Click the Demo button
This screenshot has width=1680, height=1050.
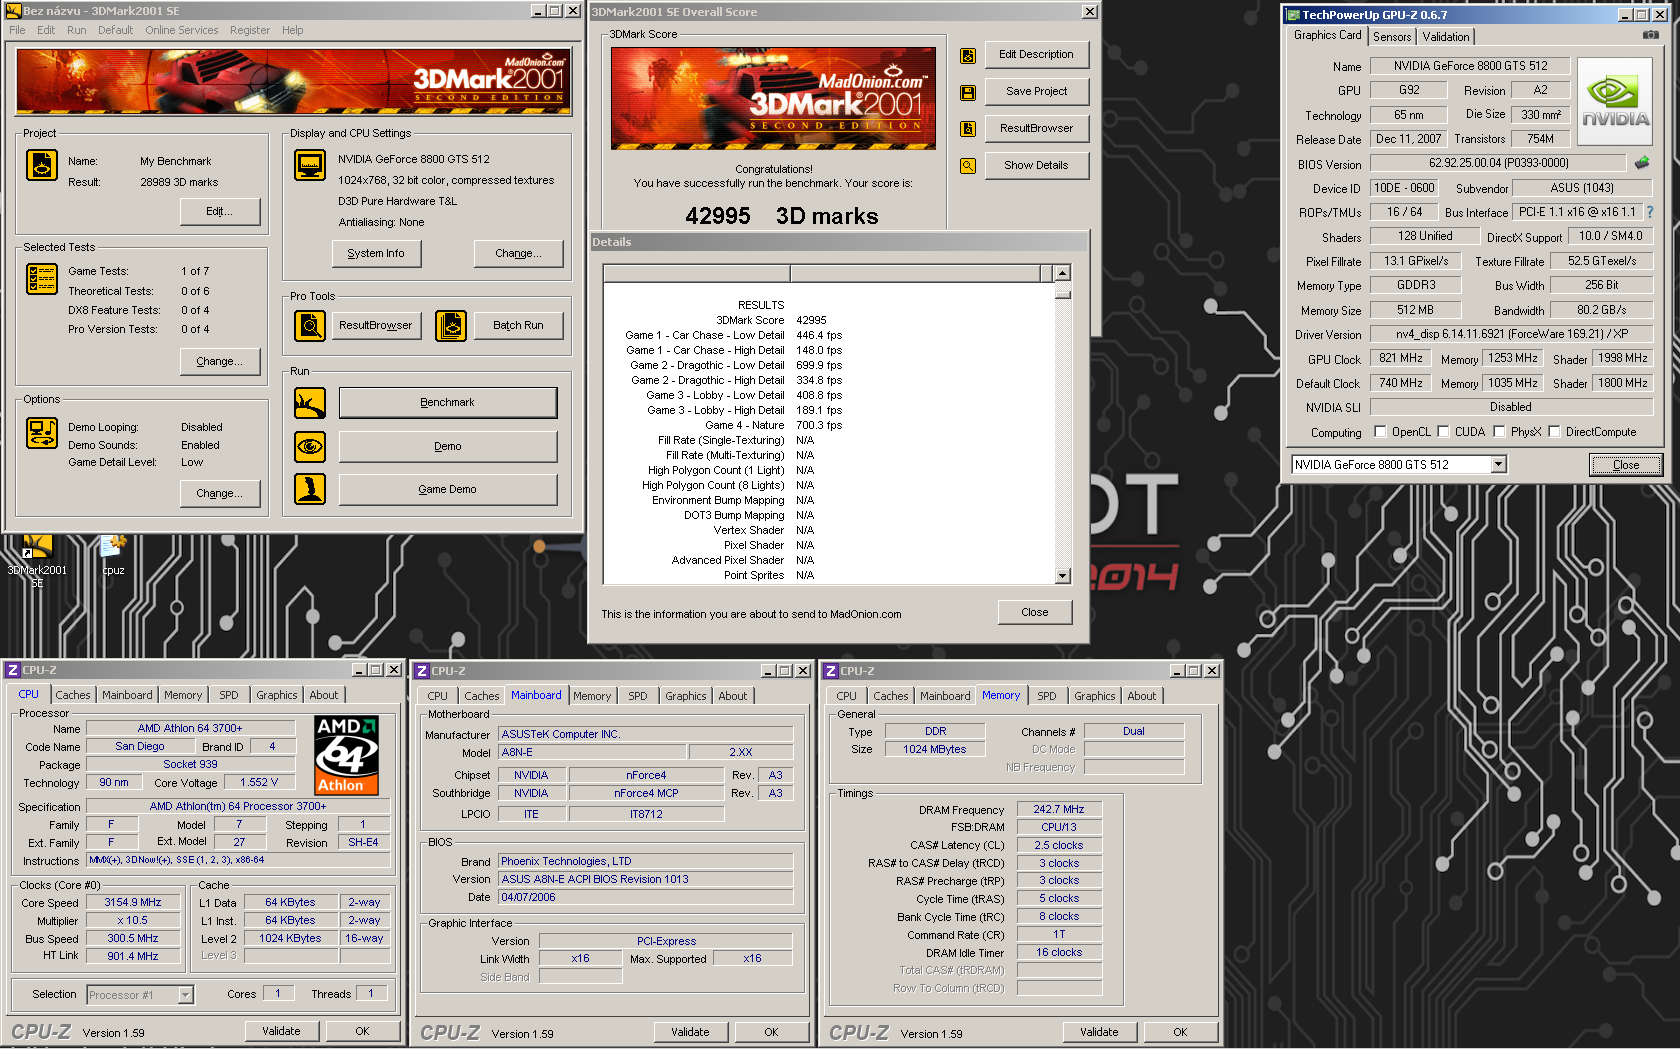(x=447, y=447)
